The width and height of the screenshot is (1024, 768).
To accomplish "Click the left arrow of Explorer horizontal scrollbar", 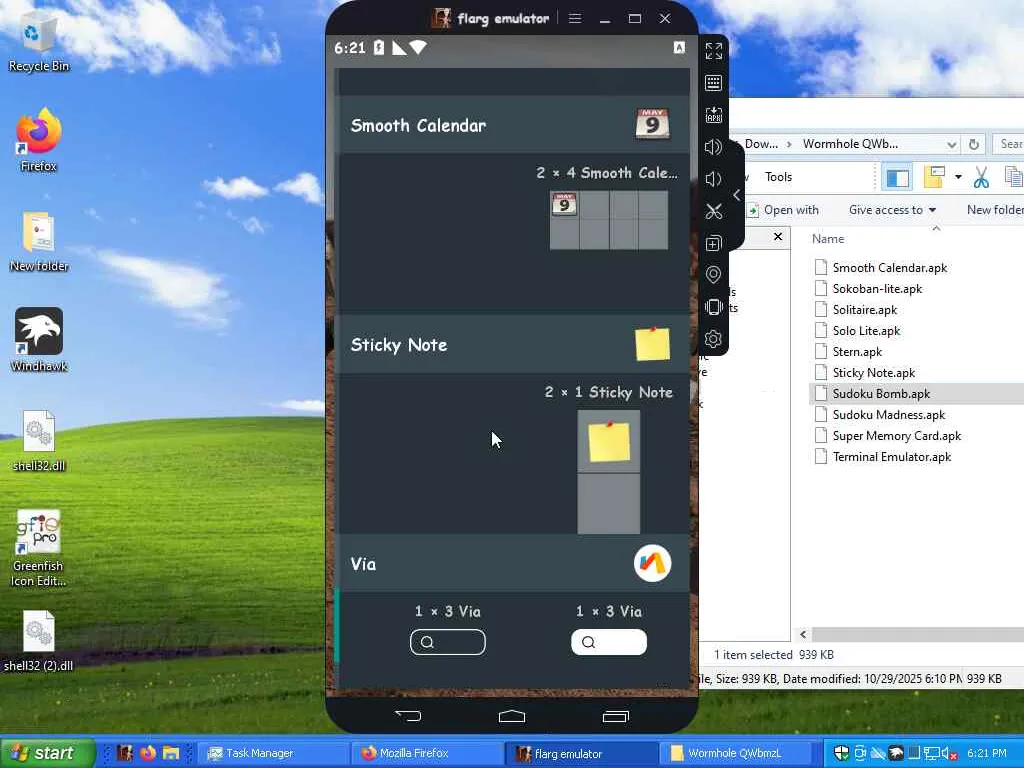I will (803, 634).
